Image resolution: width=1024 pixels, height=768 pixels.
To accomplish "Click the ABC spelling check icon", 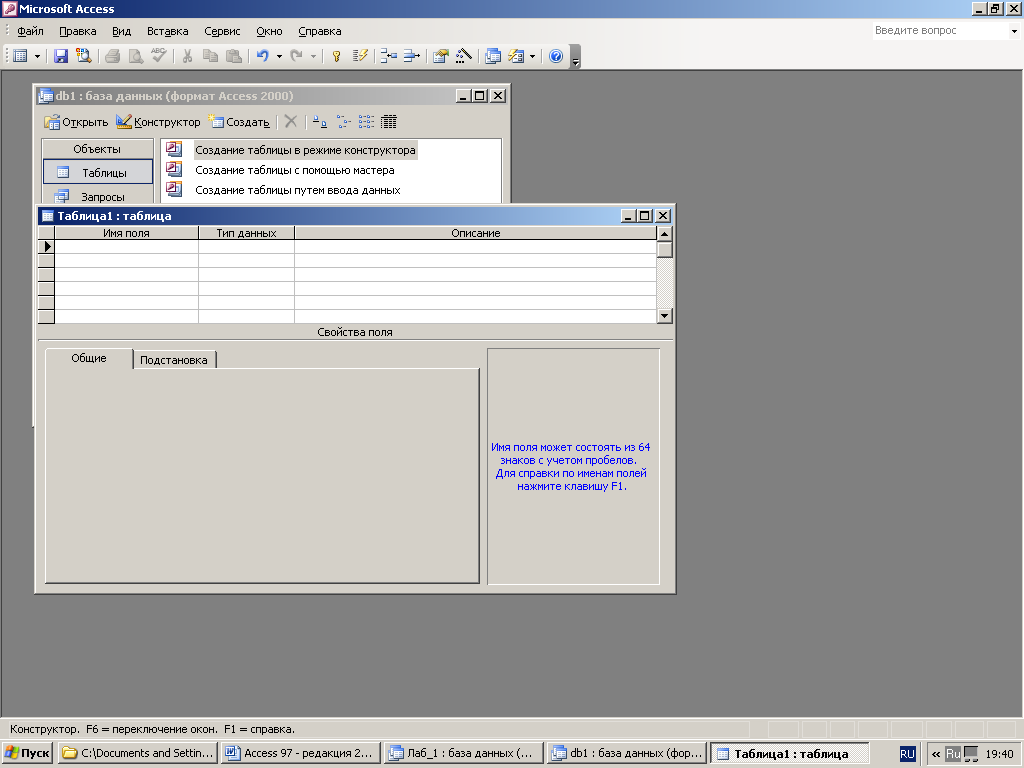I will pyautogui.click(x=159, y=56).
